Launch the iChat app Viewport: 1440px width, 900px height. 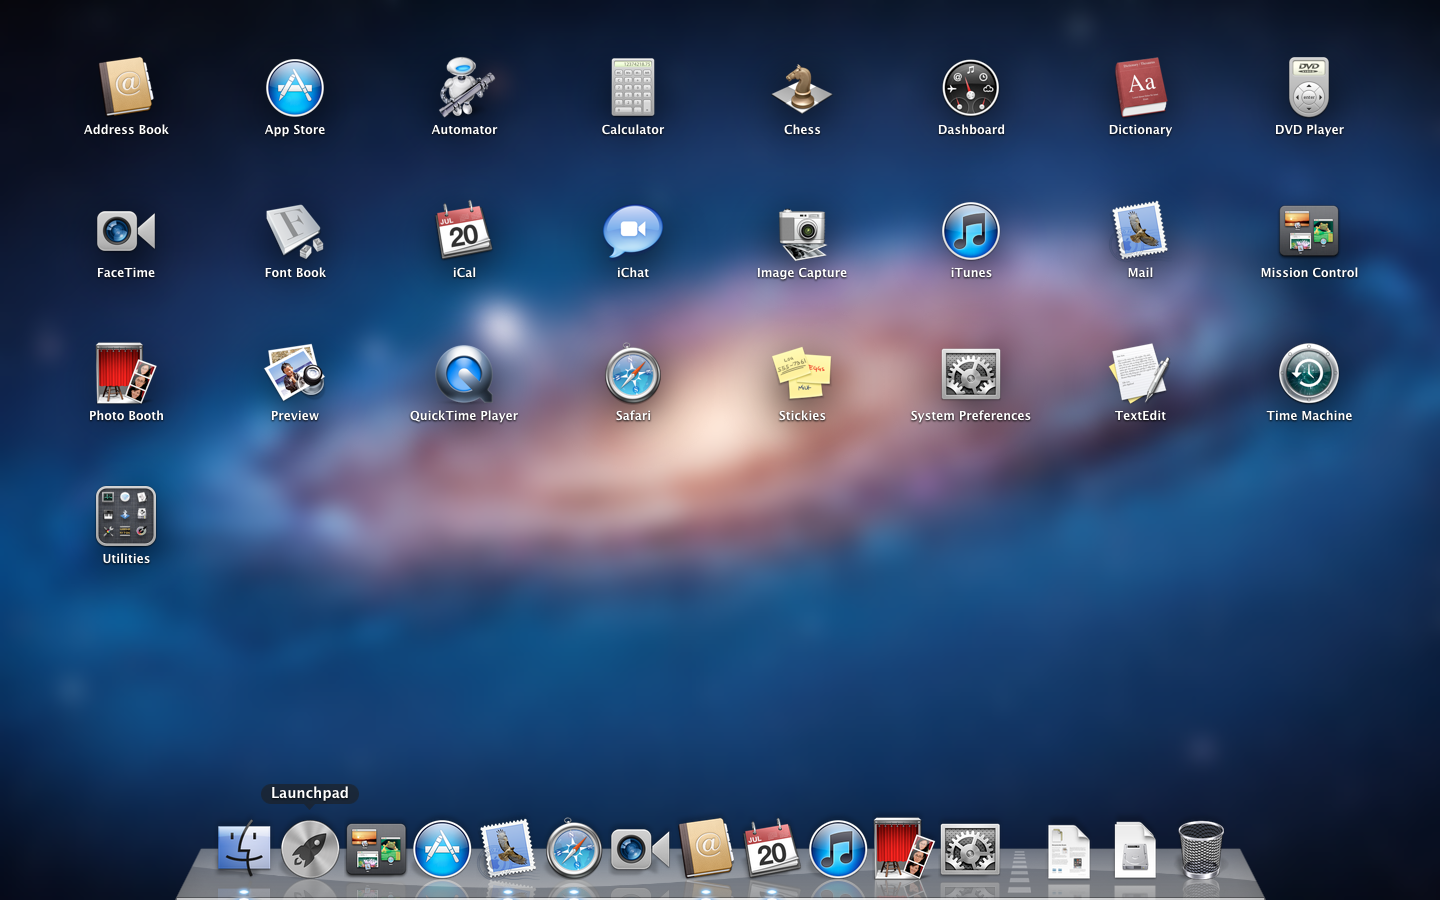(633, 231)
